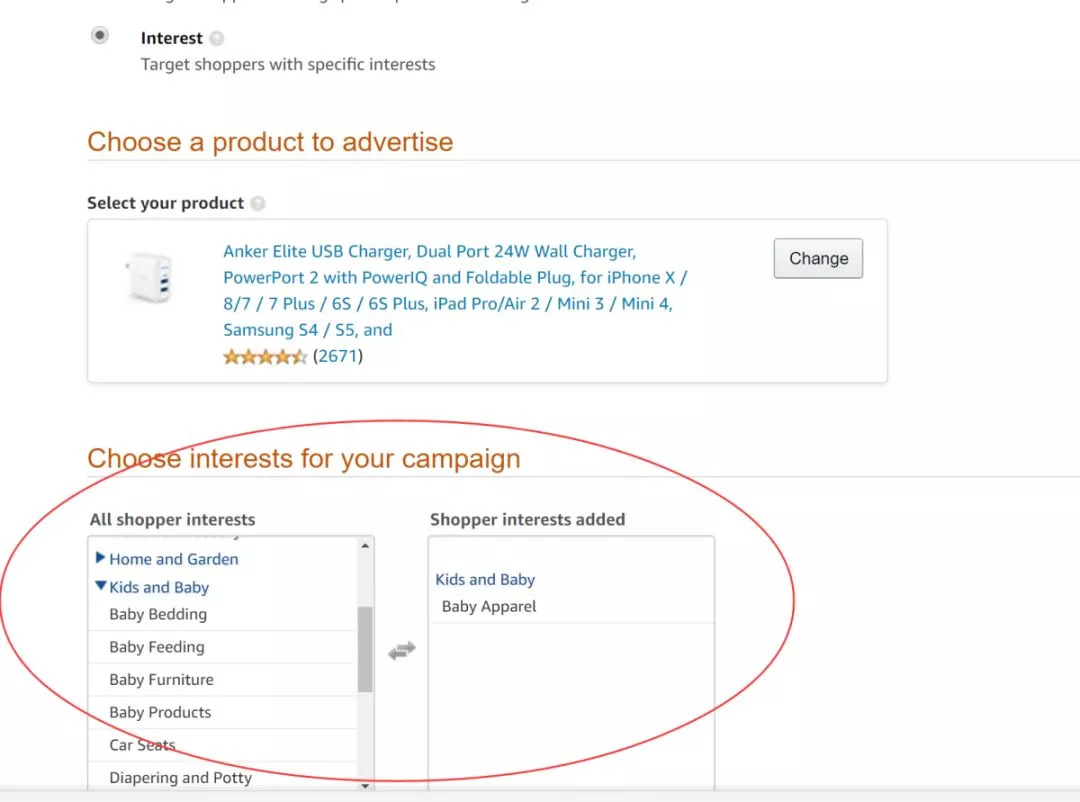Click Baby Apparel in added interests
This screenshot has width=1080, height=802.
coord(489,606)
